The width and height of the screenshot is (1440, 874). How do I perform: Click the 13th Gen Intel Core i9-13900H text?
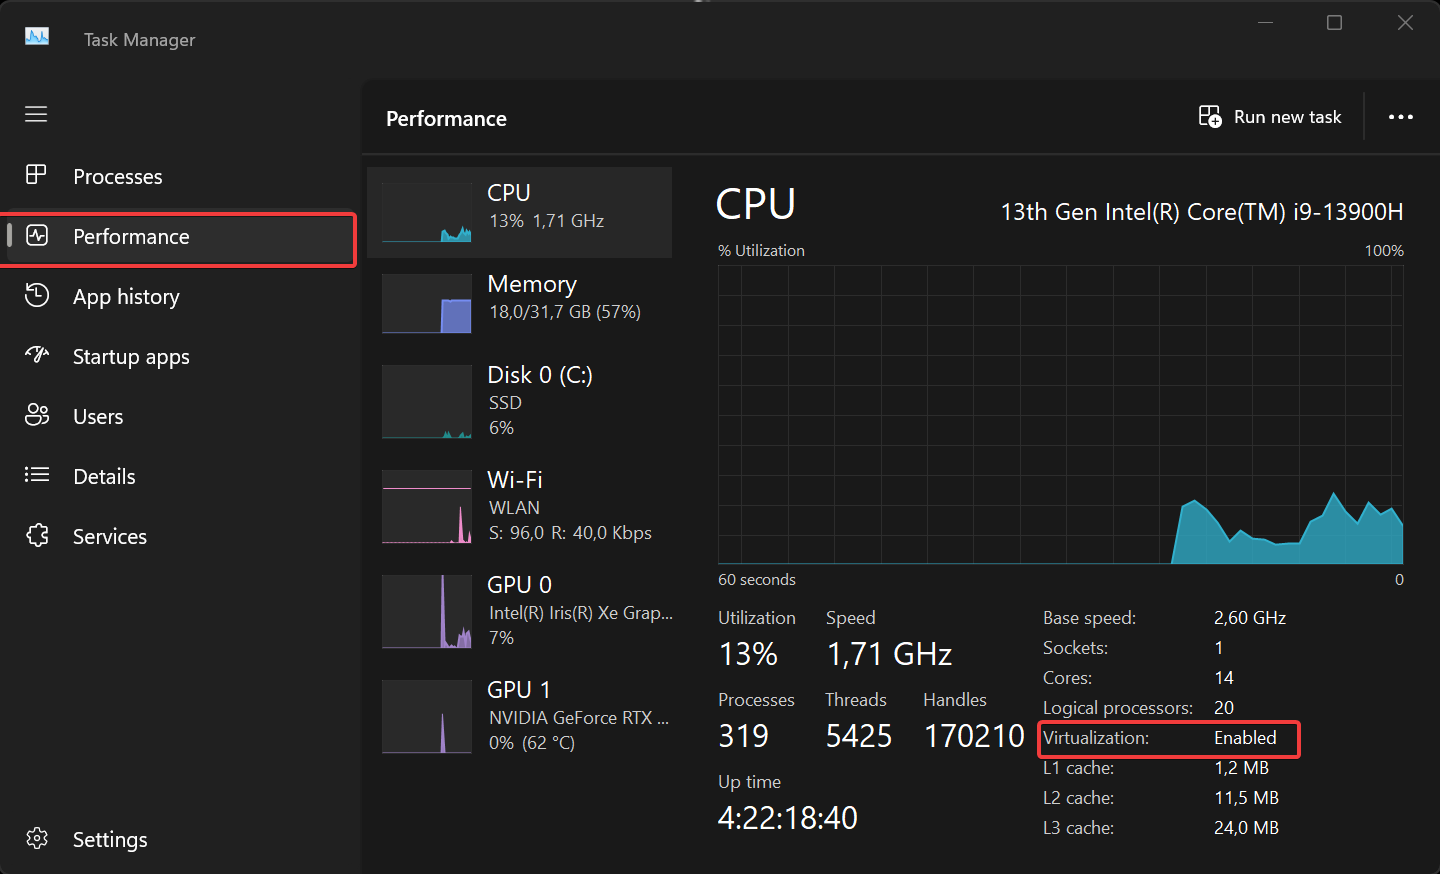1202,212
